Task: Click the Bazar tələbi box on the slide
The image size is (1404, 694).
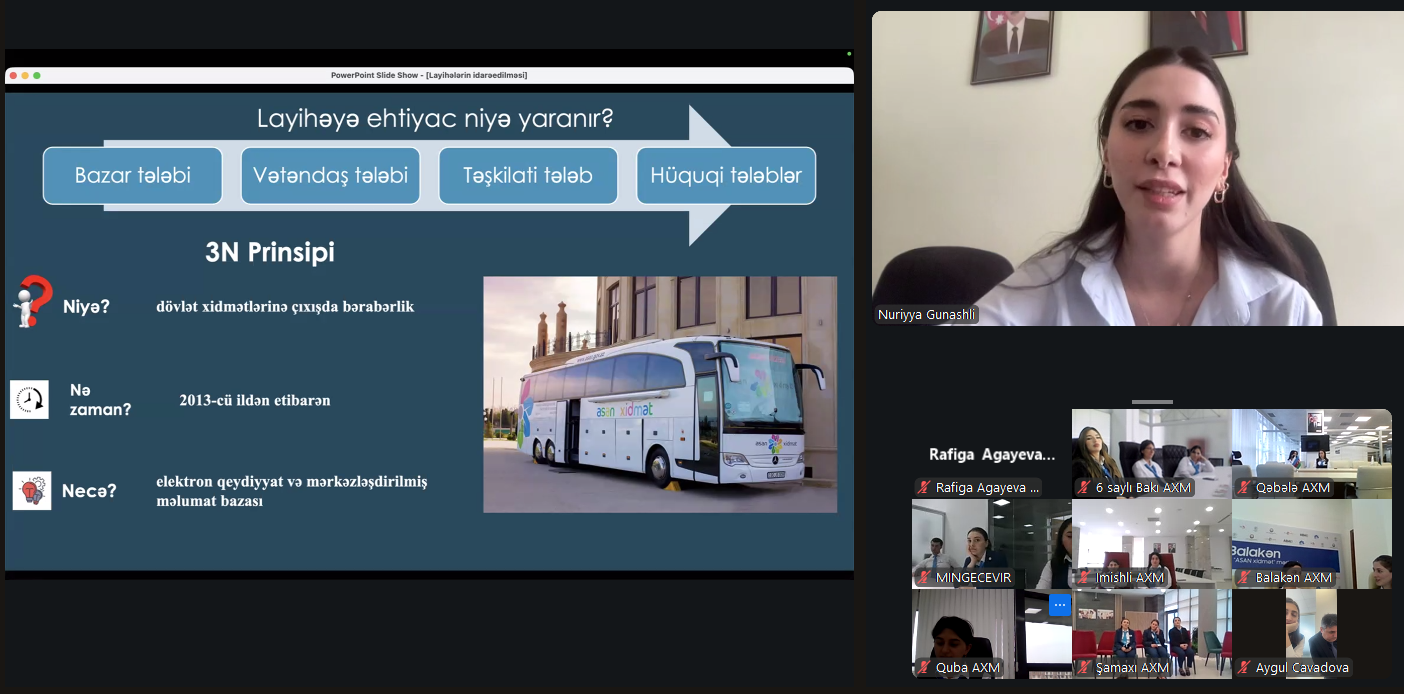Action: [x=132, y=176]
